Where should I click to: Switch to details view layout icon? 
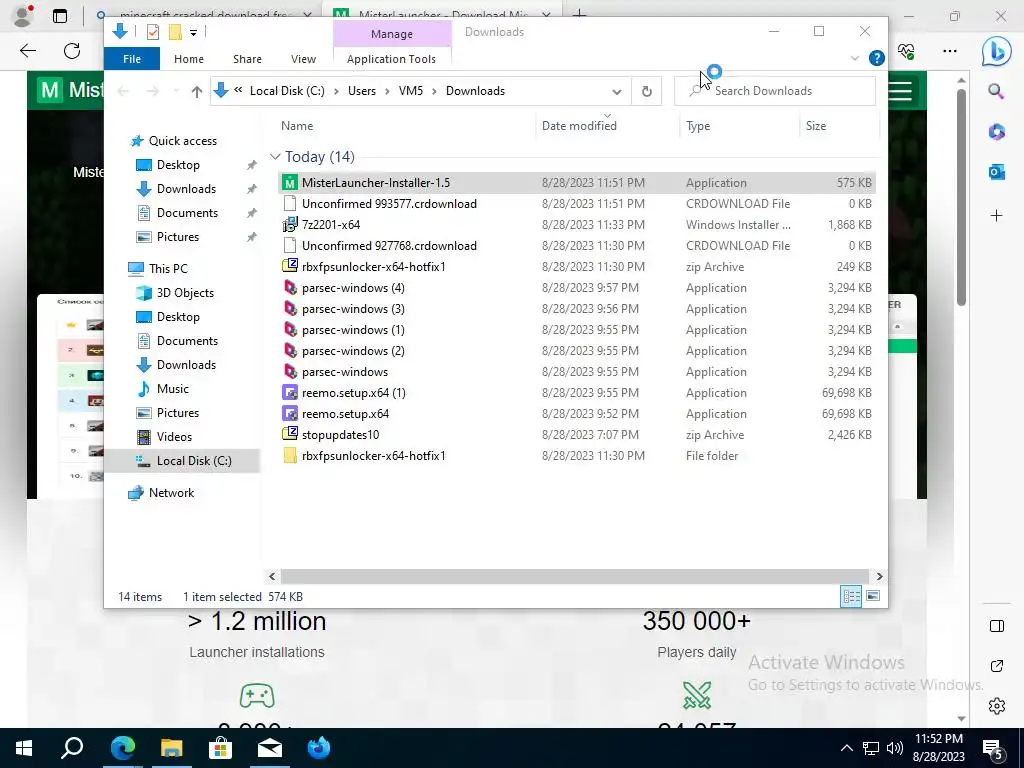coord(851,596)
